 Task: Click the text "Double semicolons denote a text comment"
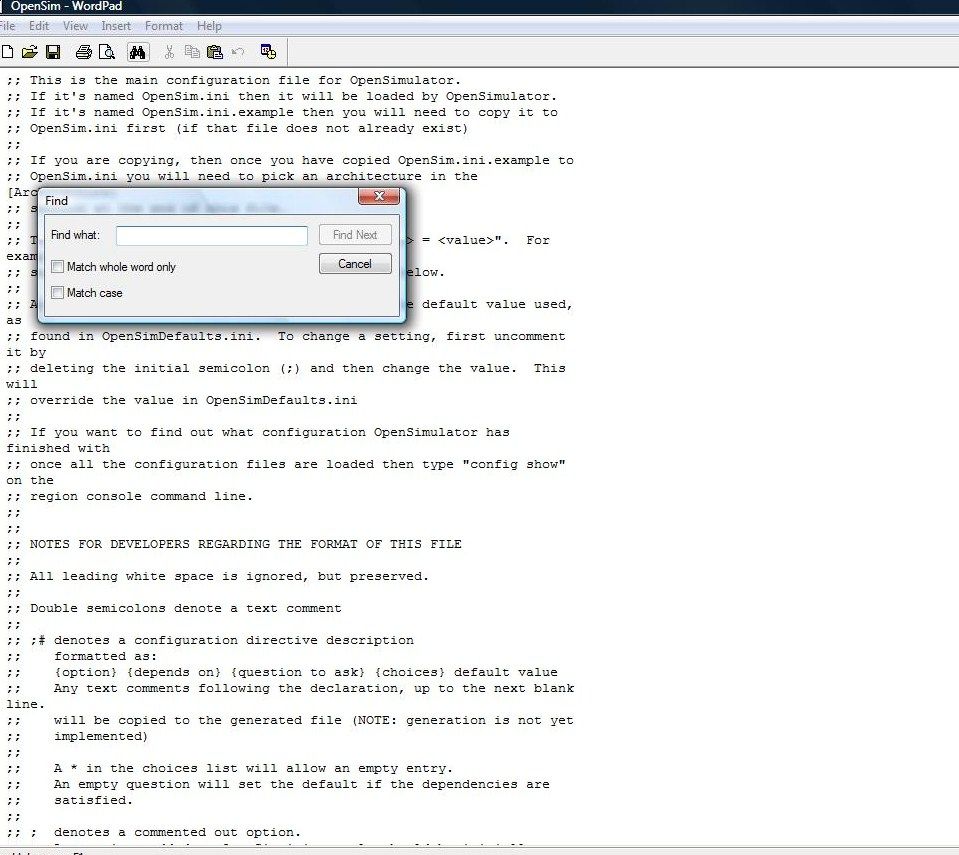click(186, 609)
